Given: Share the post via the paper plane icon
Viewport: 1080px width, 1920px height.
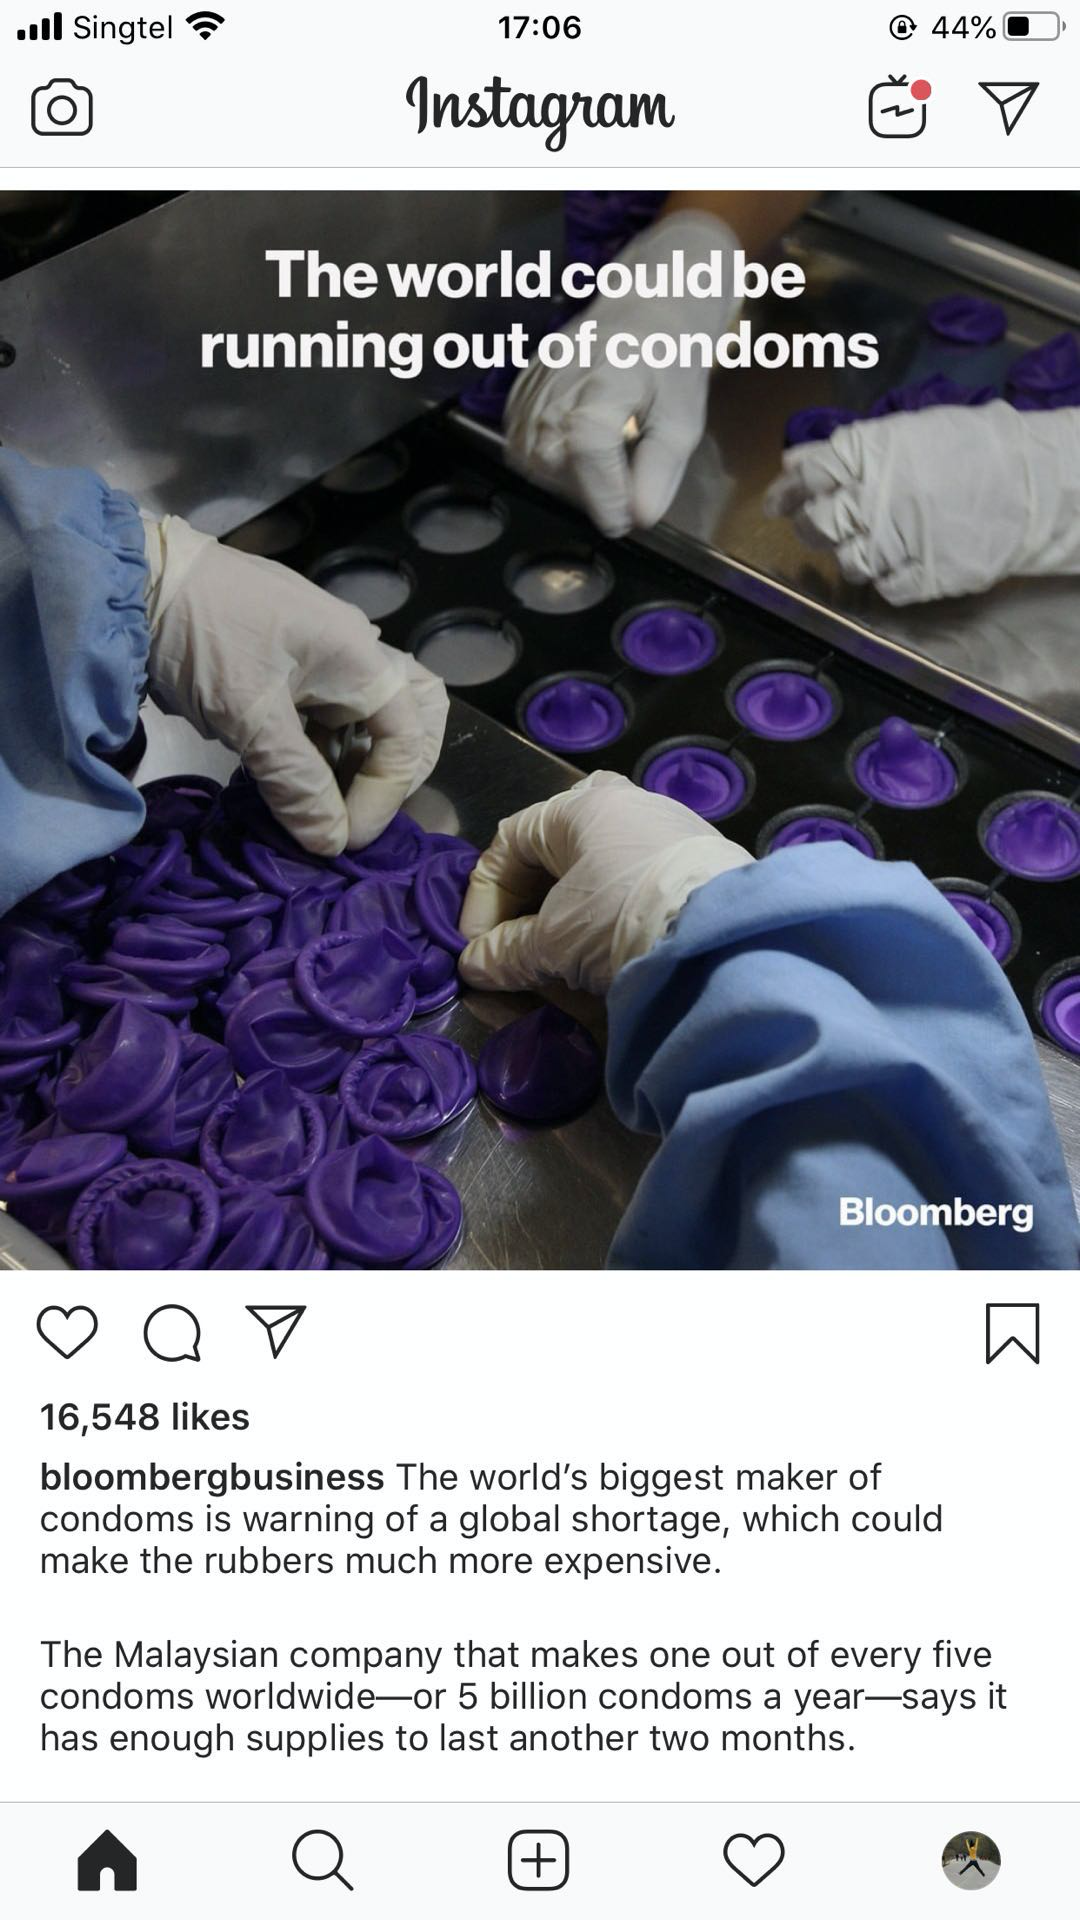Looking at the screenshot, I should pos(275,1331).
